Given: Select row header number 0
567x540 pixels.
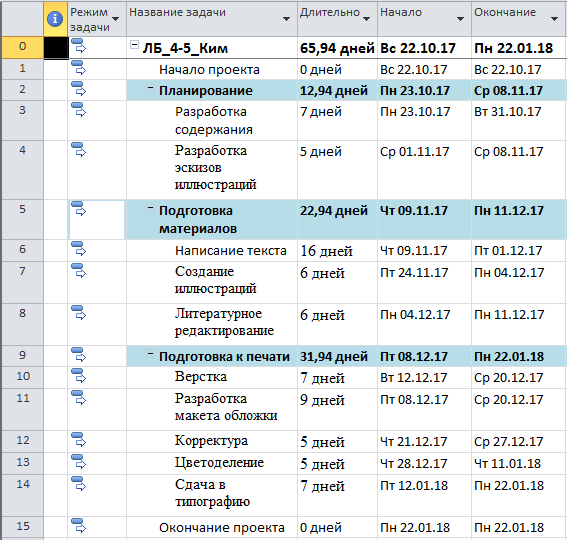Looking at the screenshot, I should point(22,47).
